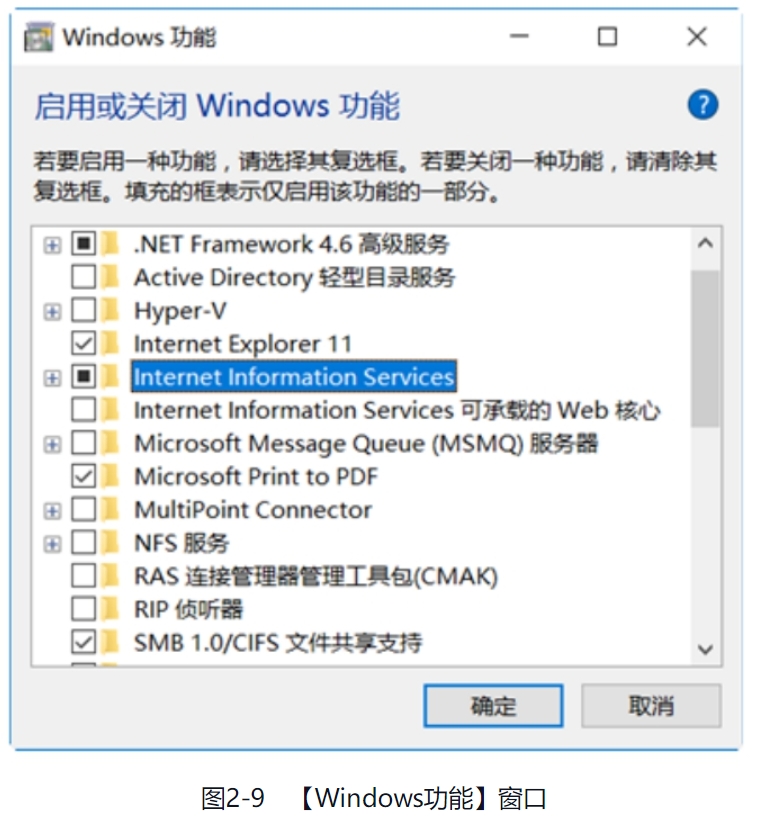Click the folder icon next to Active Directory 轻型目录服务

click(x=111, y=277)
